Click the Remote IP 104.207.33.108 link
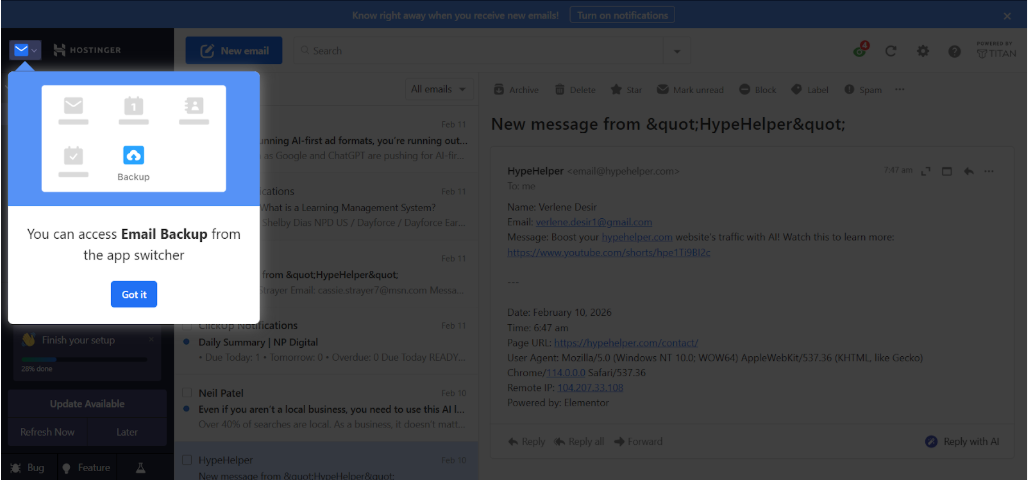The height and width of the screenshot is (480, 1028). pyautogui.click(x=590, y=388)
